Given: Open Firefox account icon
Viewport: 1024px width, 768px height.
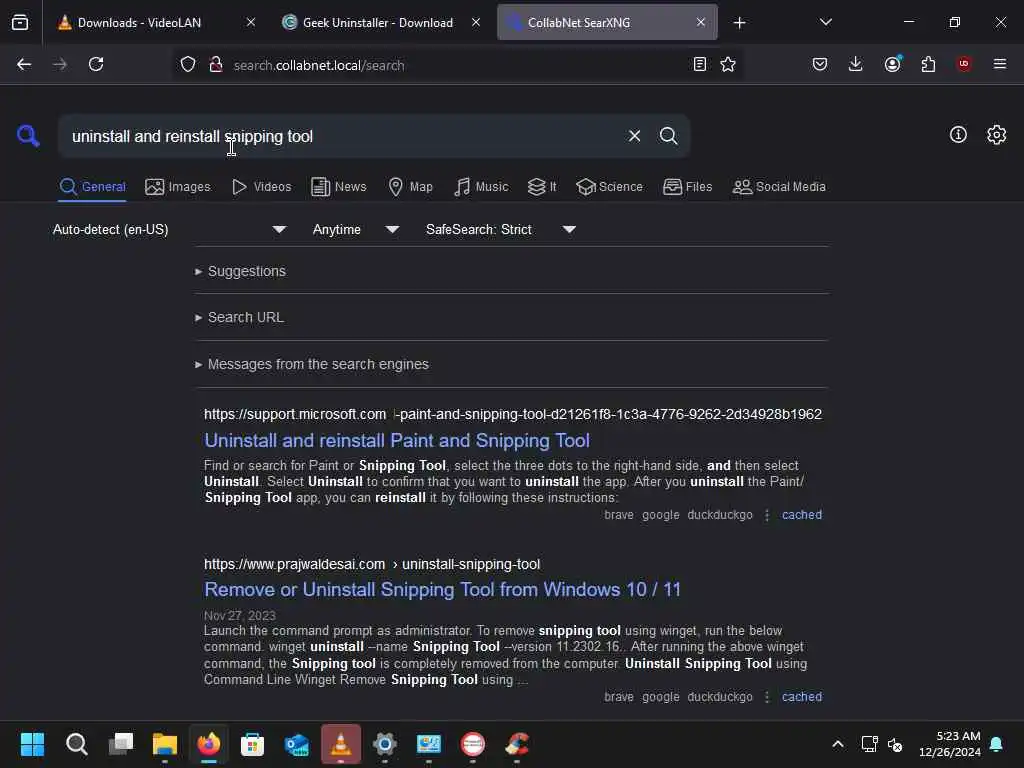Looking at the screenshot, I should tap(892, 64).
